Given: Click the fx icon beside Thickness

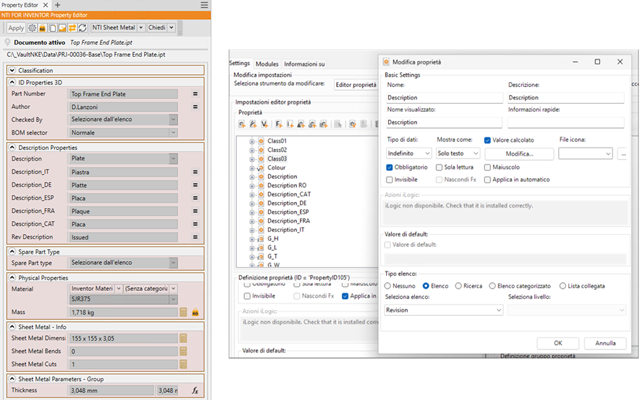Looking at the screenshot, I should pyautogui.click(x=197, y=389).
